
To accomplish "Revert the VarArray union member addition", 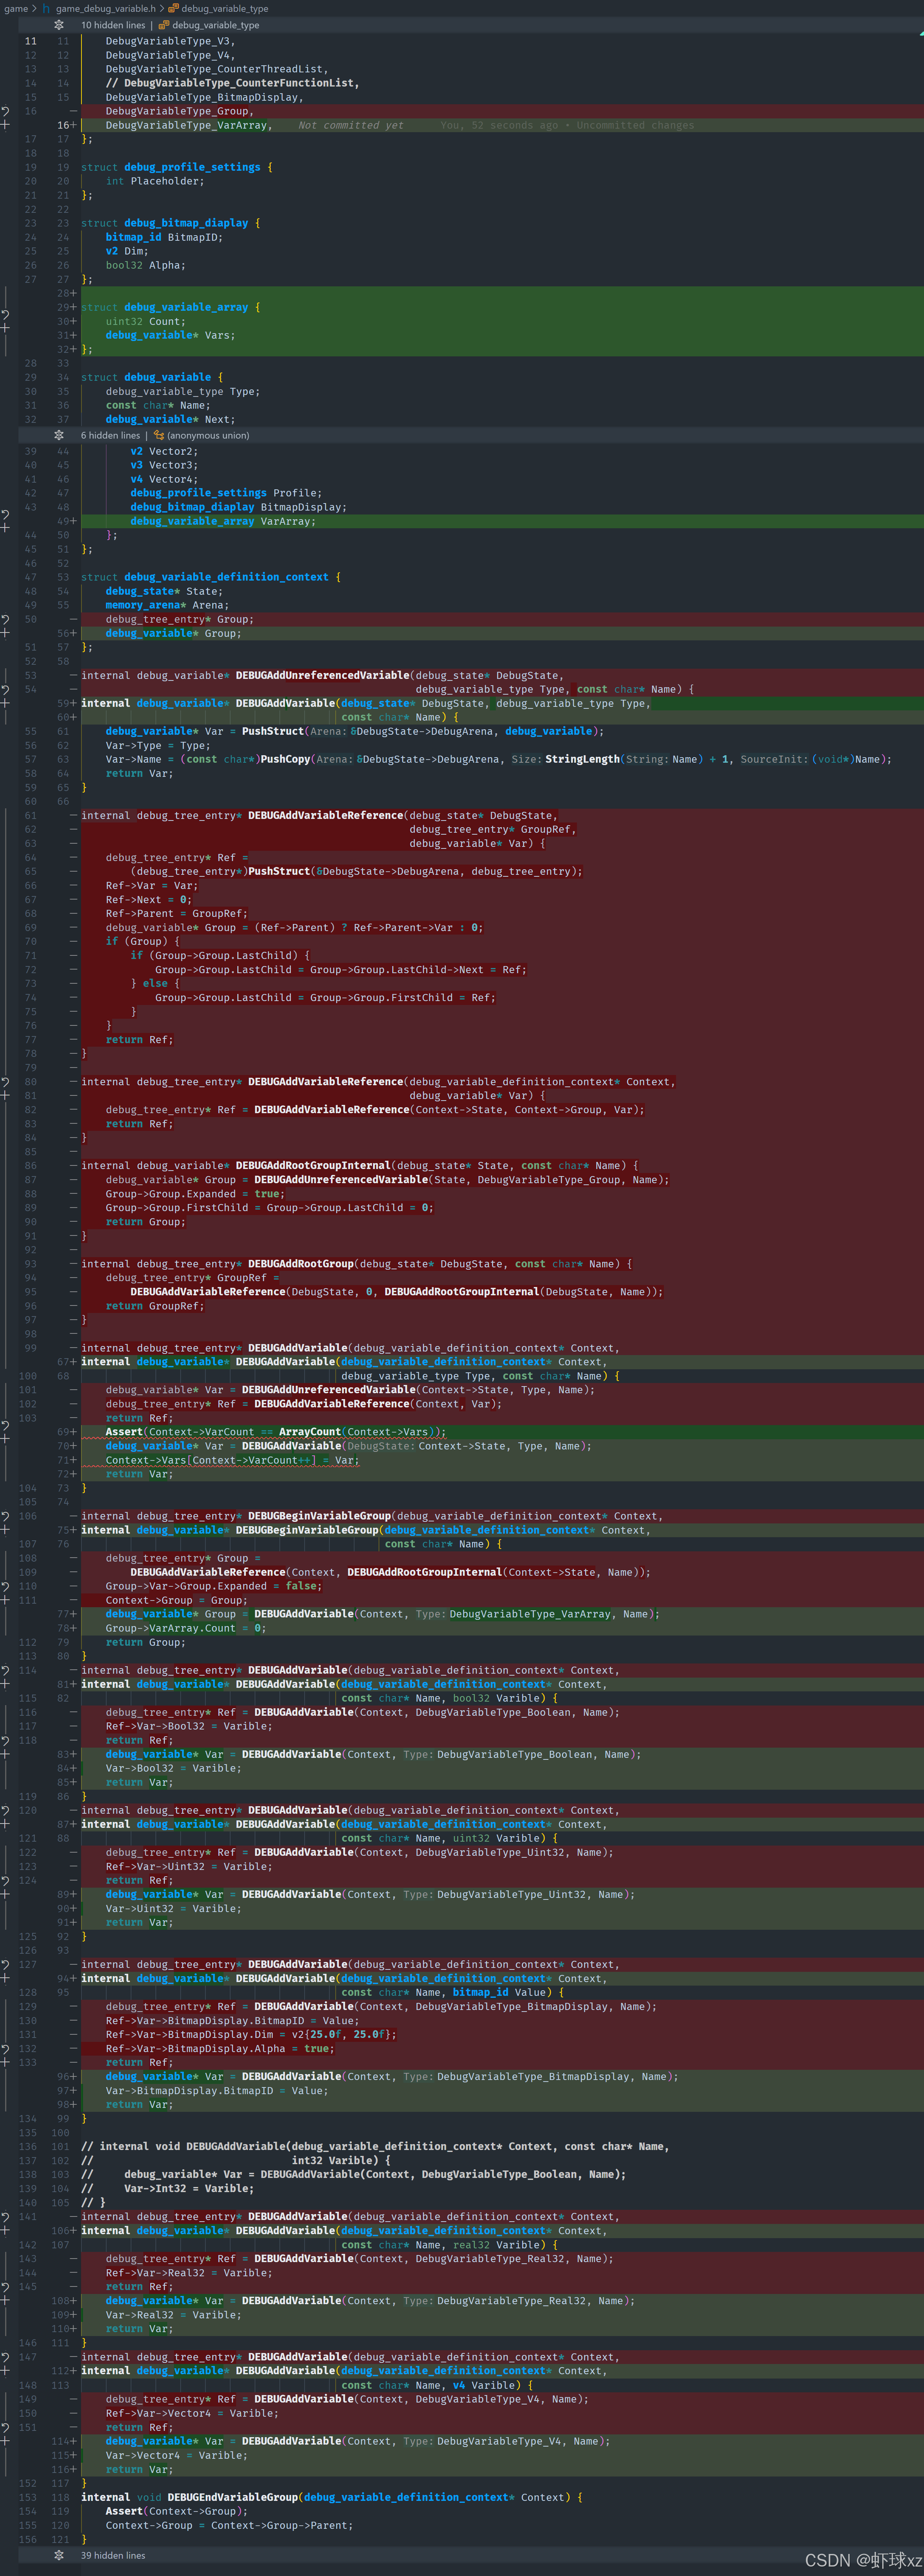I will [x=5, y=514].
